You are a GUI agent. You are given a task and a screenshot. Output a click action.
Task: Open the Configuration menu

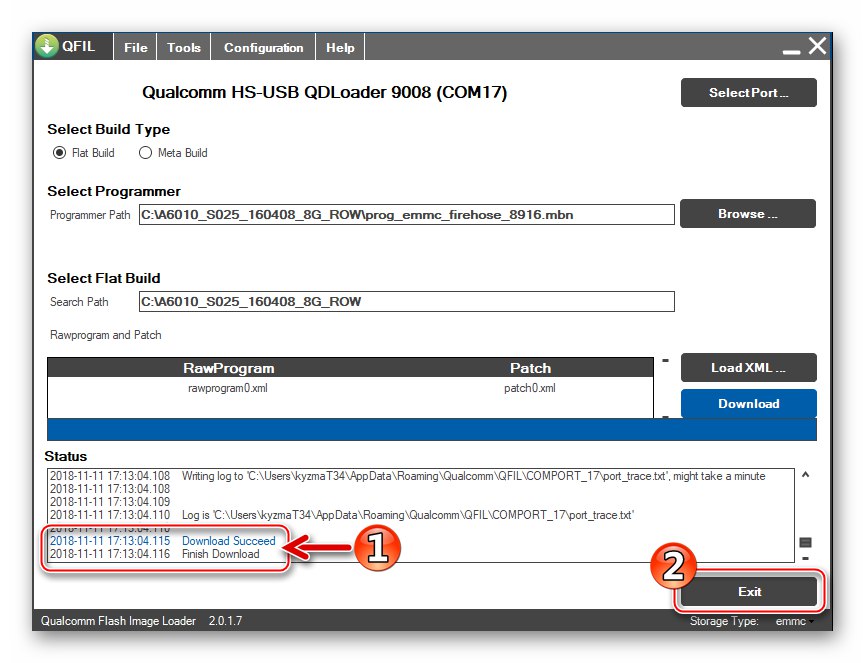tap(263, 47)
